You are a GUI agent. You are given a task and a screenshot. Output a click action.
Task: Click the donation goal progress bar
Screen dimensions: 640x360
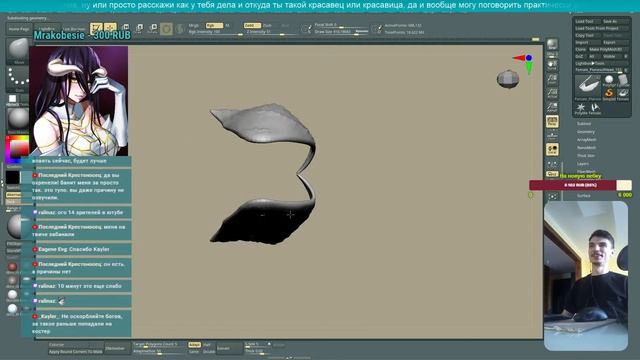pos(580,185)
